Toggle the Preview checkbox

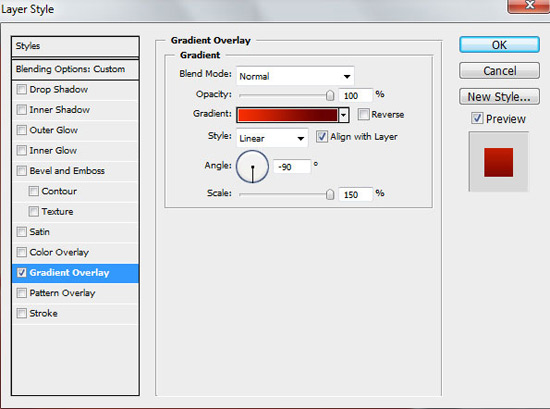point(477,118)
